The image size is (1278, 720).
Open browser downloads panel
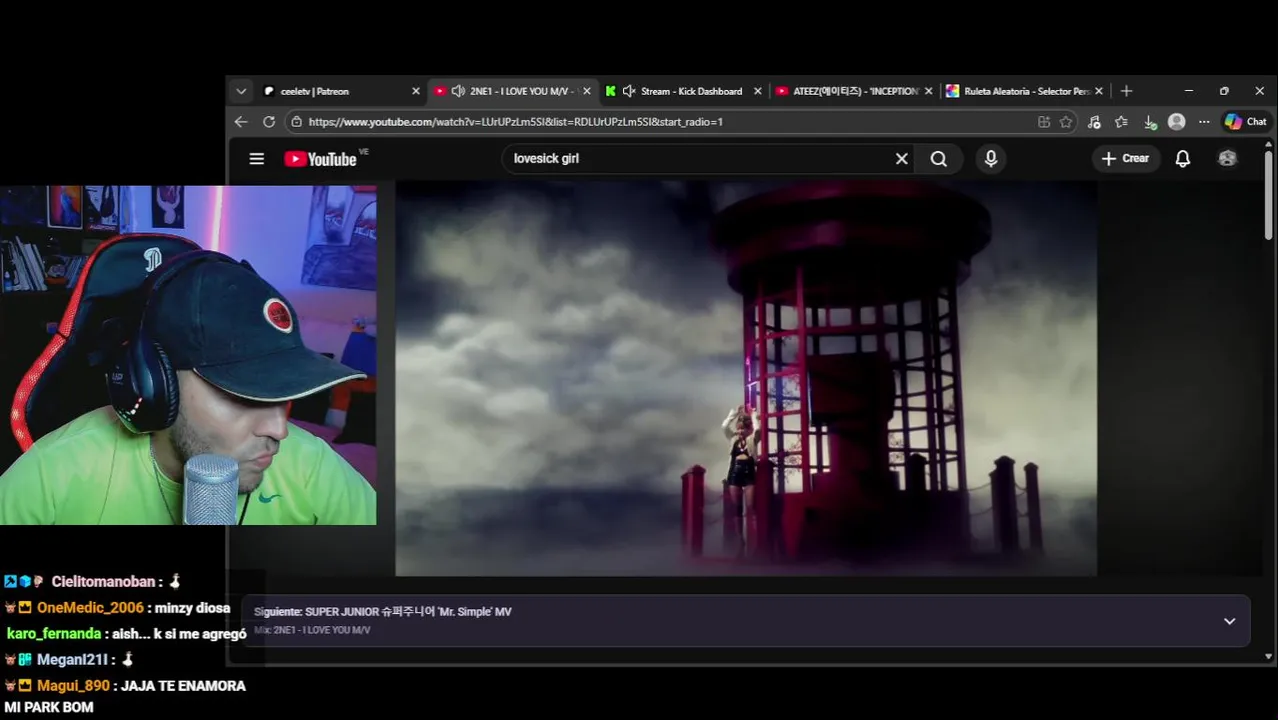1150,122
